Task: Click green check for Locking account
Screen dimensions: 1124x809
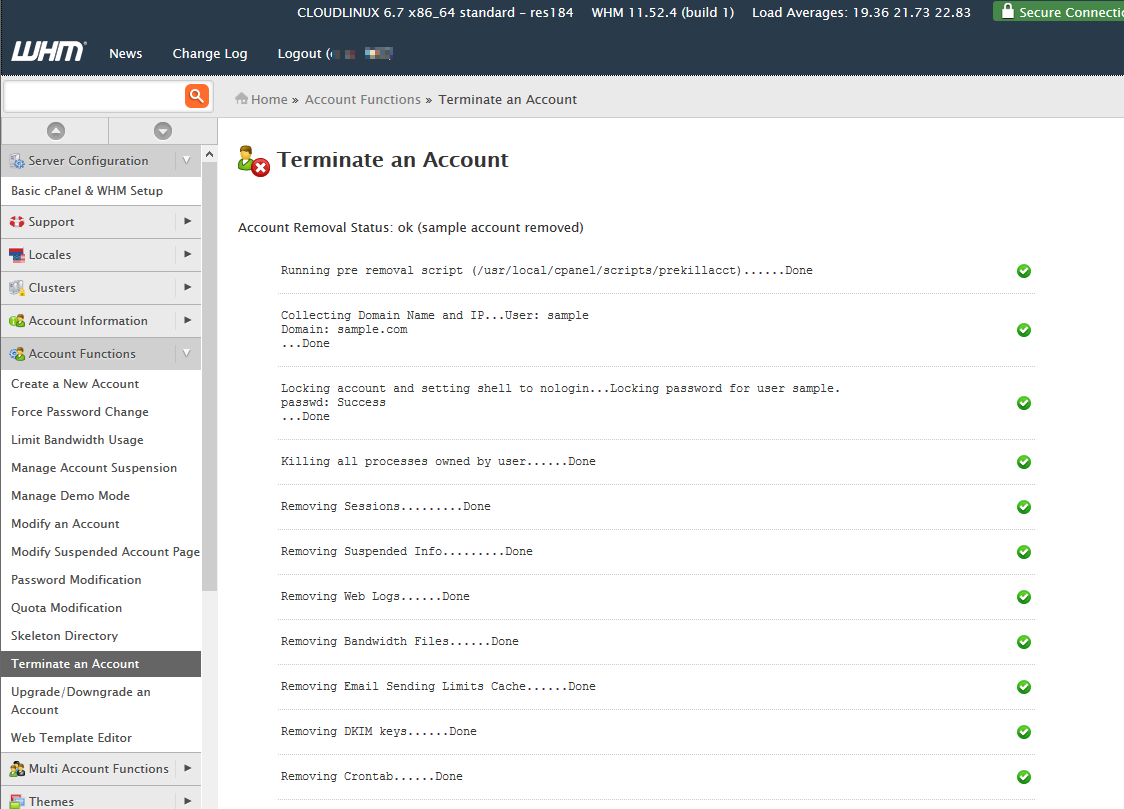Action: (x=1024, y=403)
